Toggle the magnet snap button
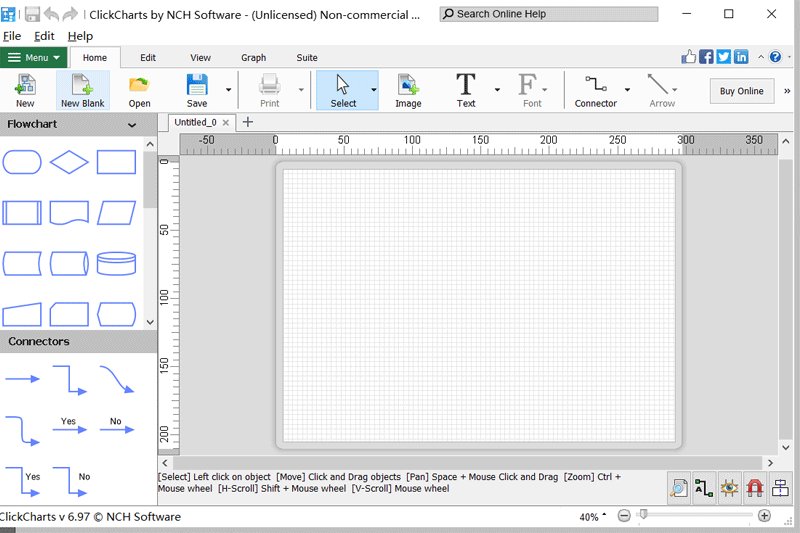 pos(755,488)
